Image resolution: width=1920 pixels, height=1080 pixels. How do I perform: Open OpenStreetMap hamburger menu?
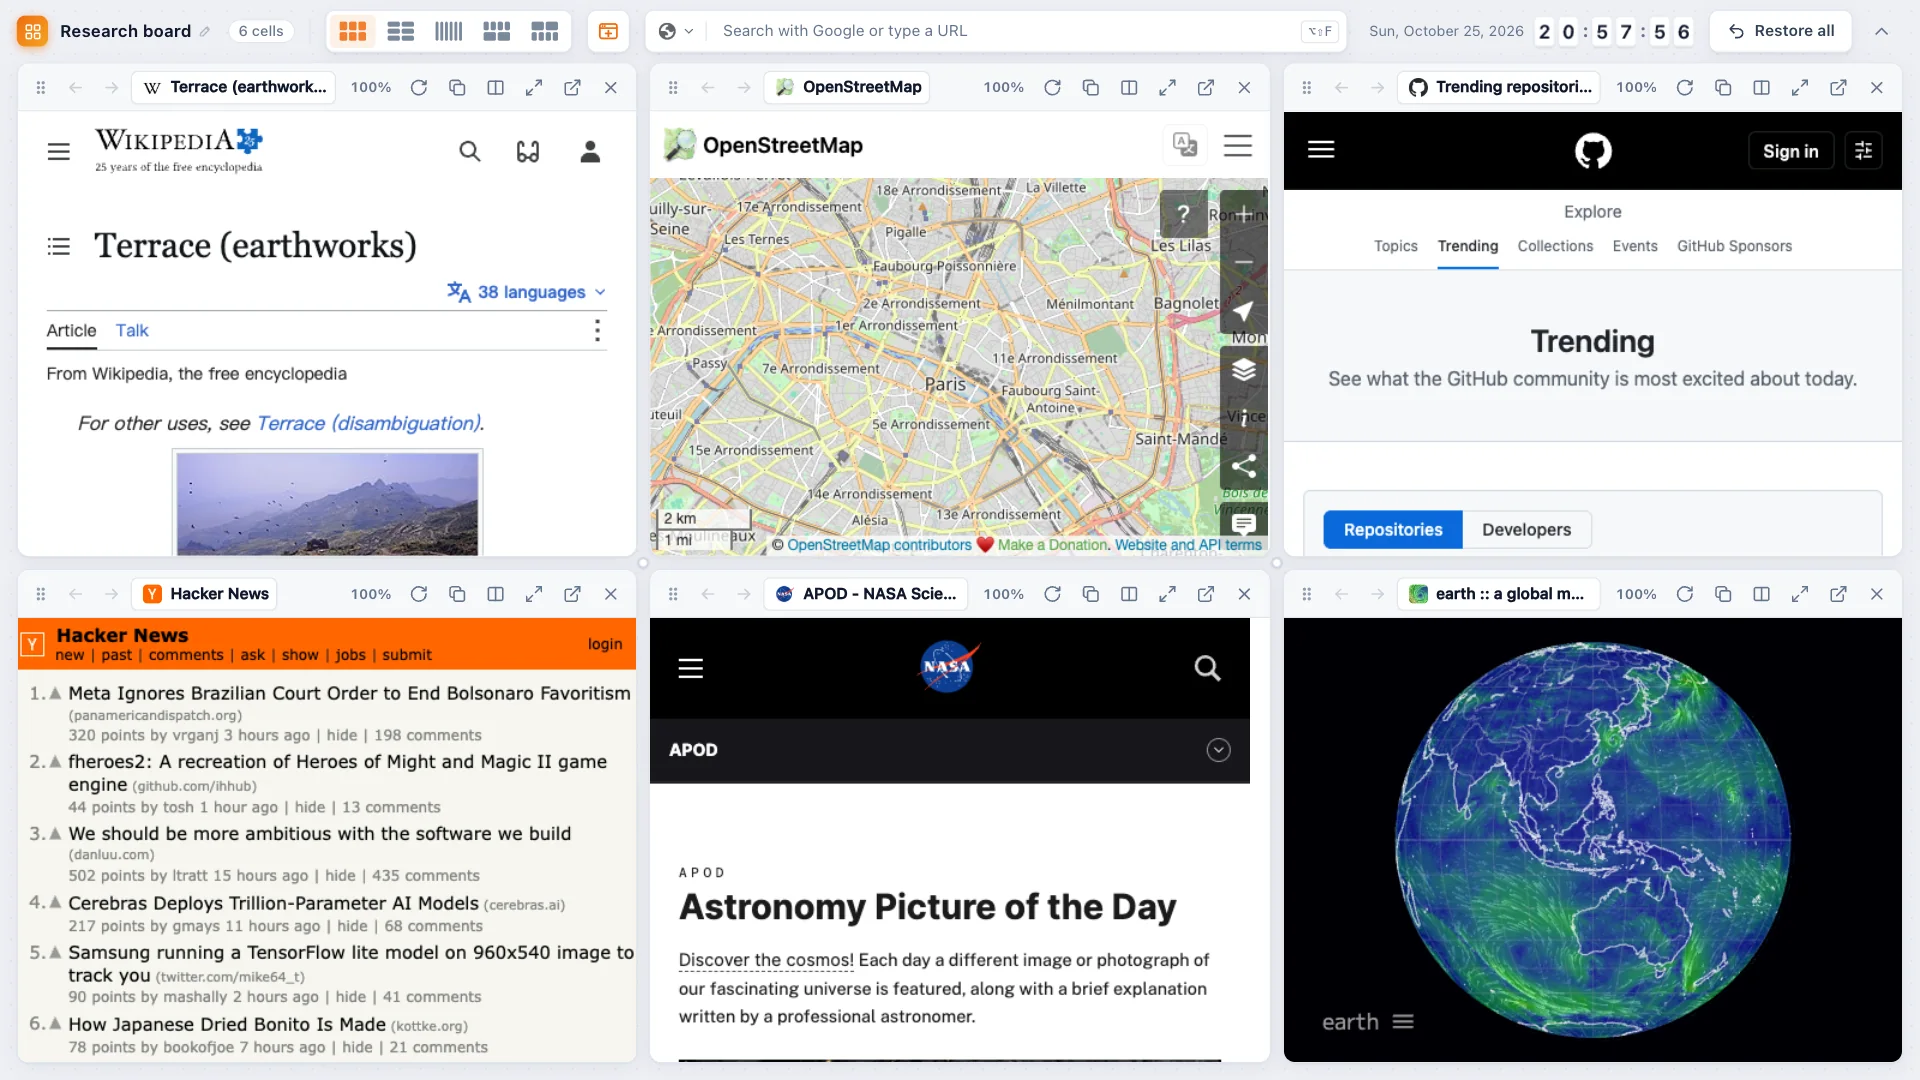coord(1238,145)
